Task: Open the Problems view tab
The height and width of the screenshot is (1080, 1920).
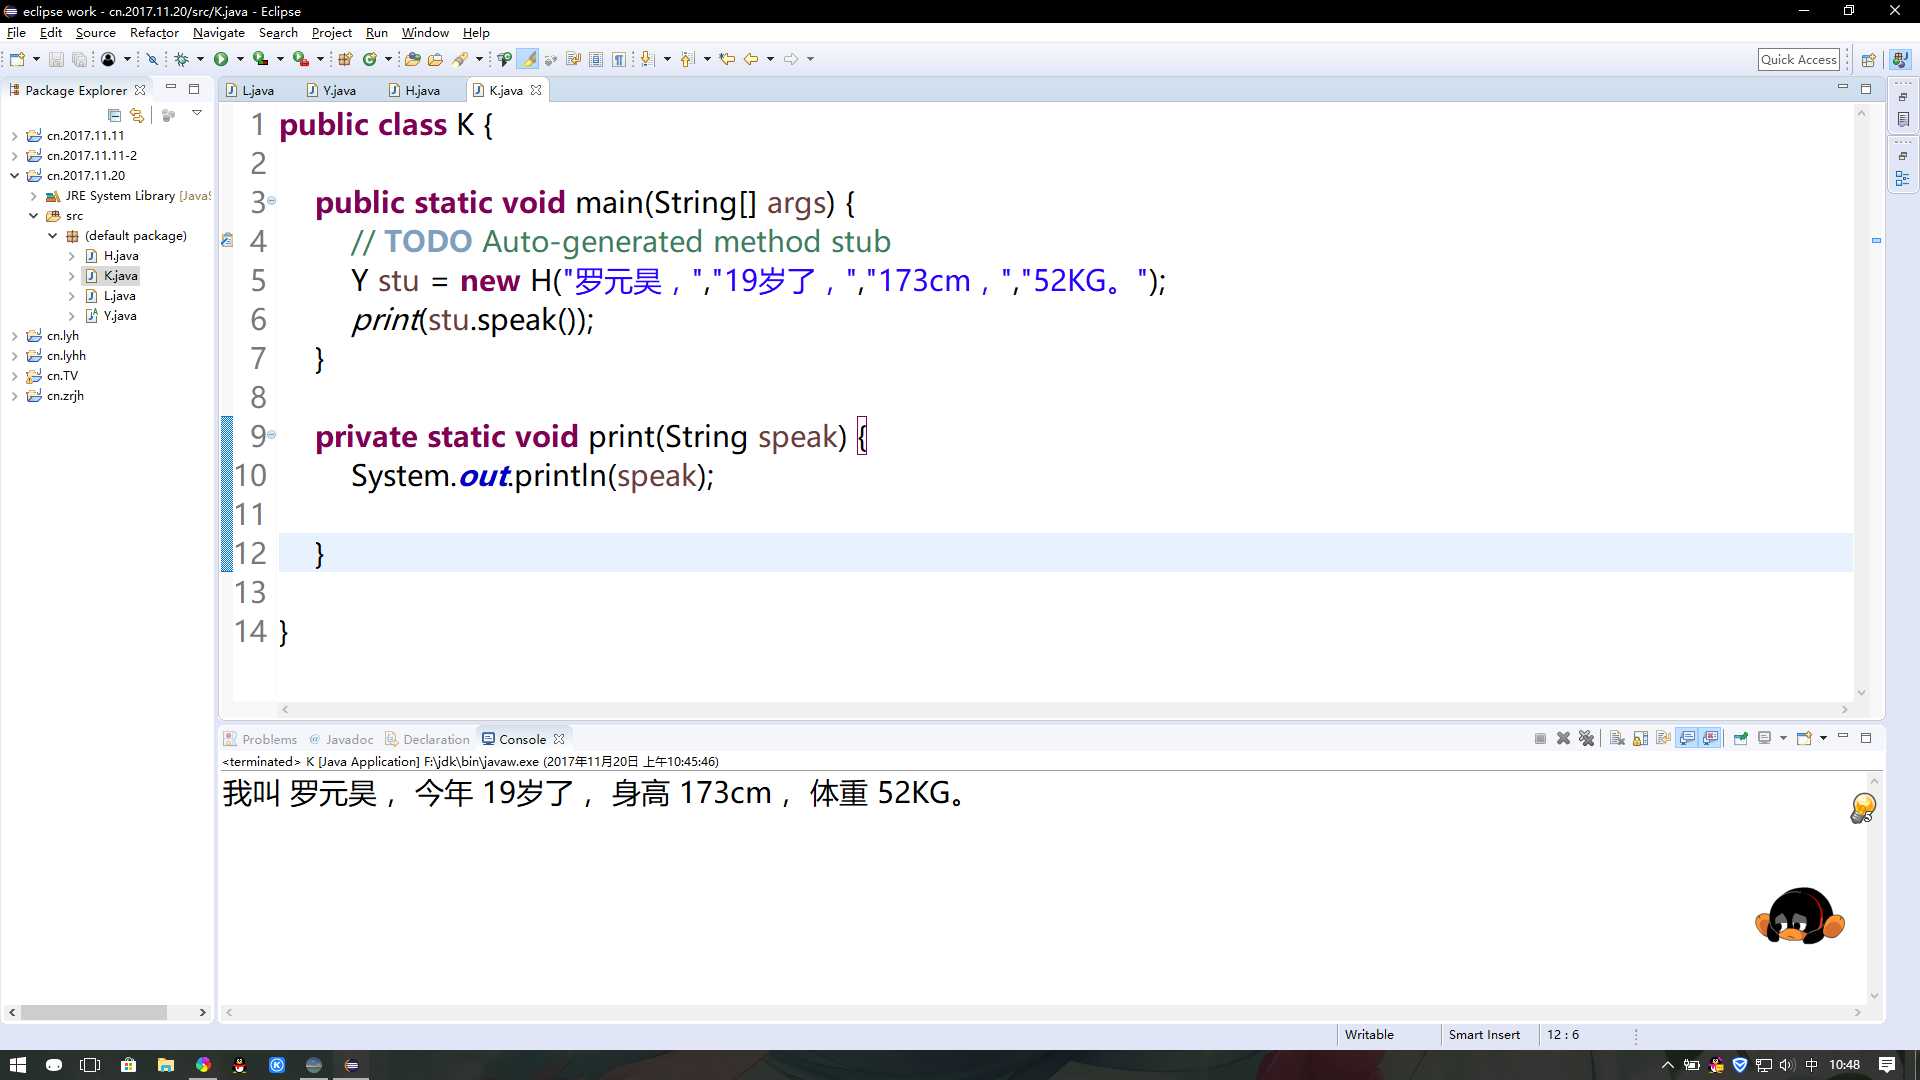Action: [260, 739]
